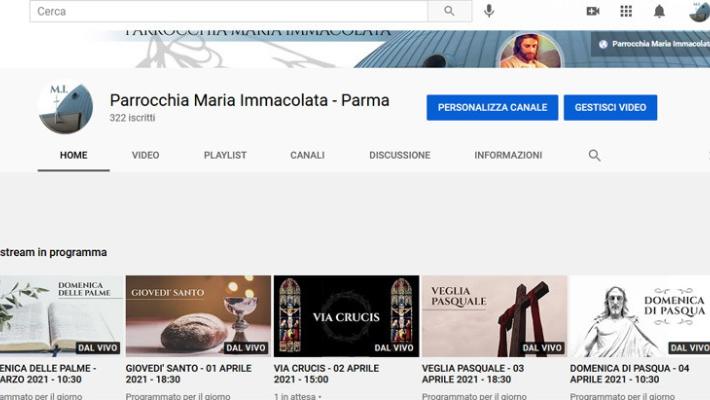Screen dimensions: 710x400
Task: Click the channel search magnifier icon
Action: tap(594, 155)
